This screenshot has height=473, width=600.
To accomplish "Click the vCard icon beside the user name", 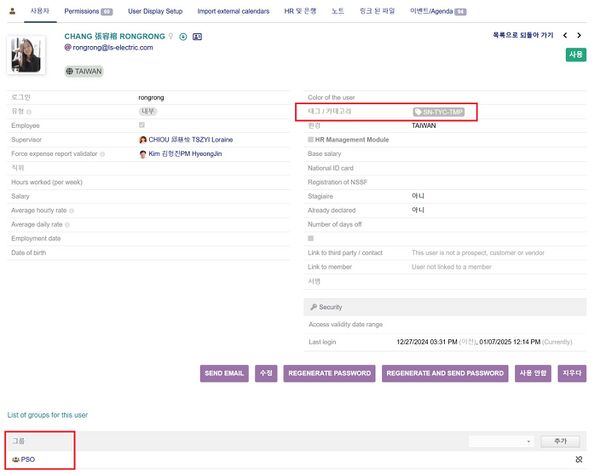I will (x=197, y=36).
